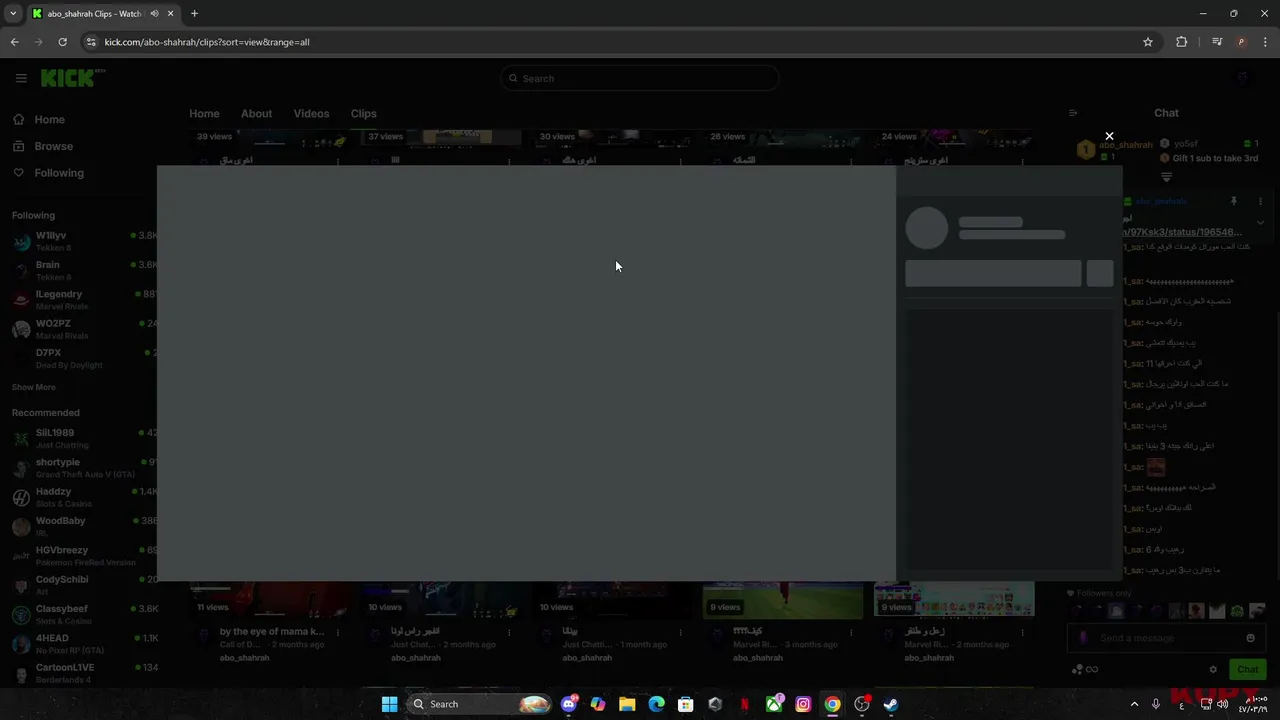Click the KICK logo
This screenshot has height=720, width=1280.
pyautogui.click(x=73, y=78)
